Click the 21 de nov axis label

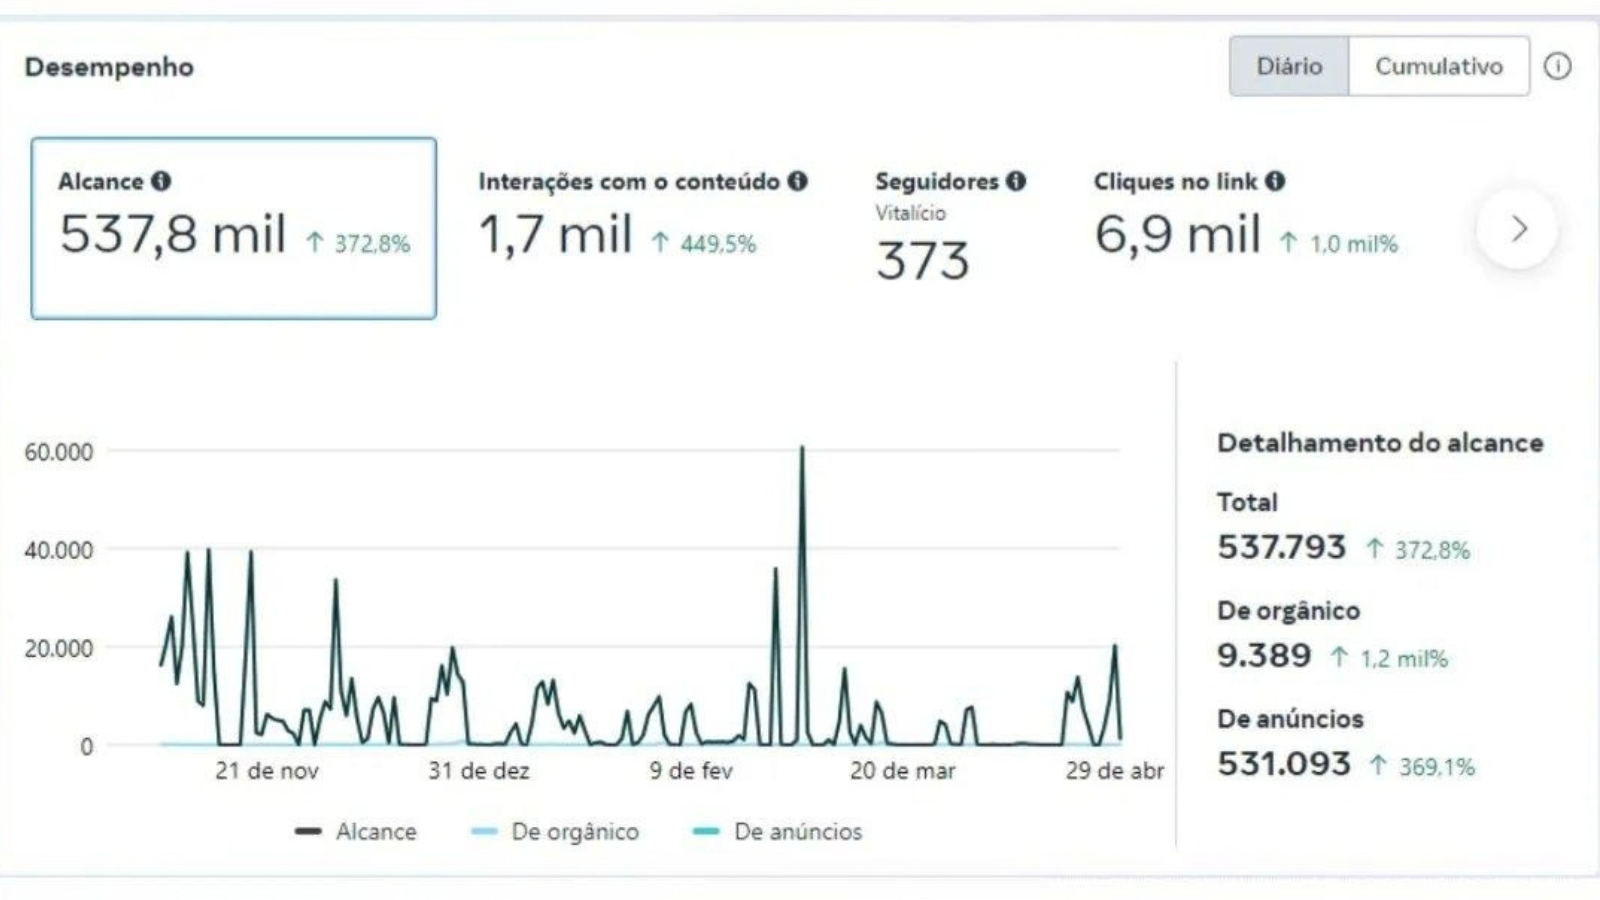point(267,771)
